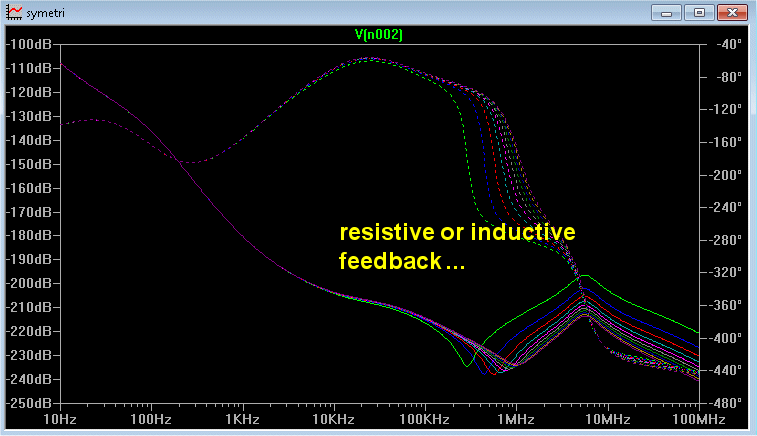Click the -280° phase axis label
Viewport: 757px width, 436px height.
tap(726, 240)
